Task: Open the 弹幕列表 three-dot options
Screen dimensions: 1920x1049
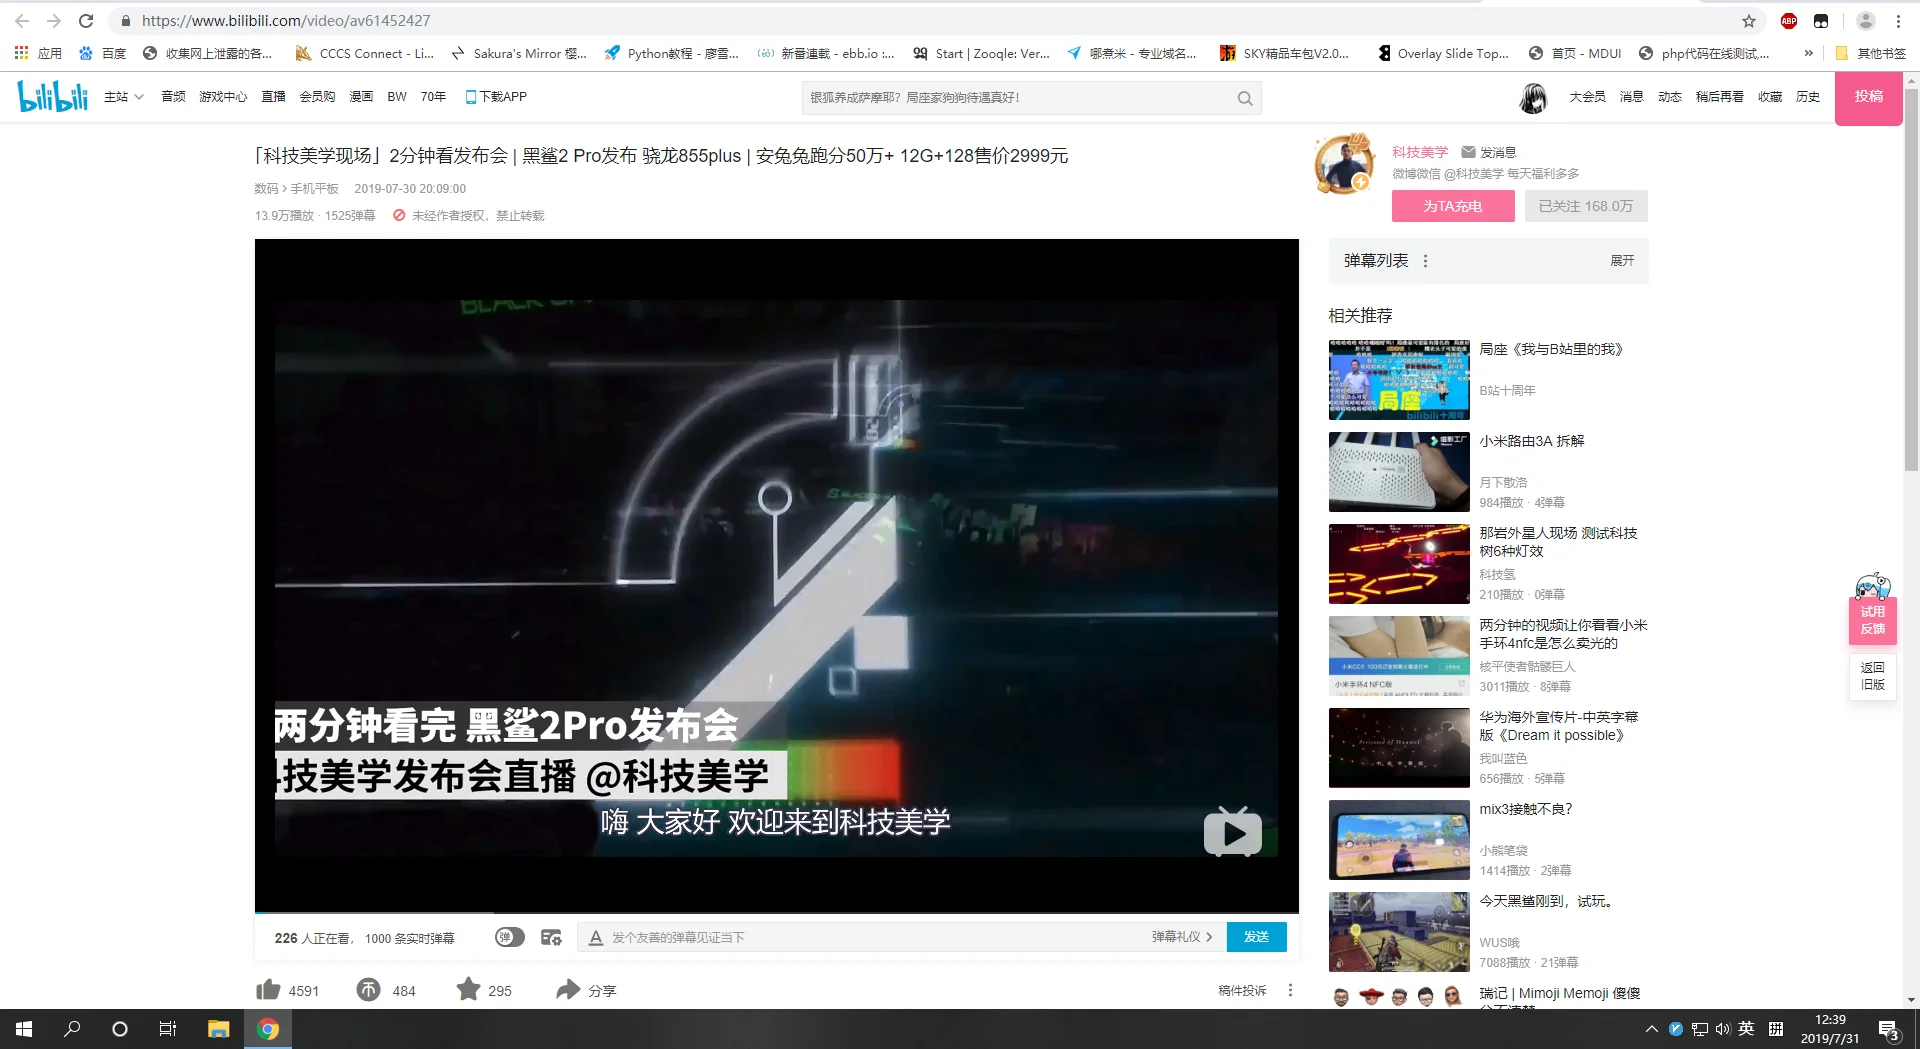Action: click(1425, 261)
